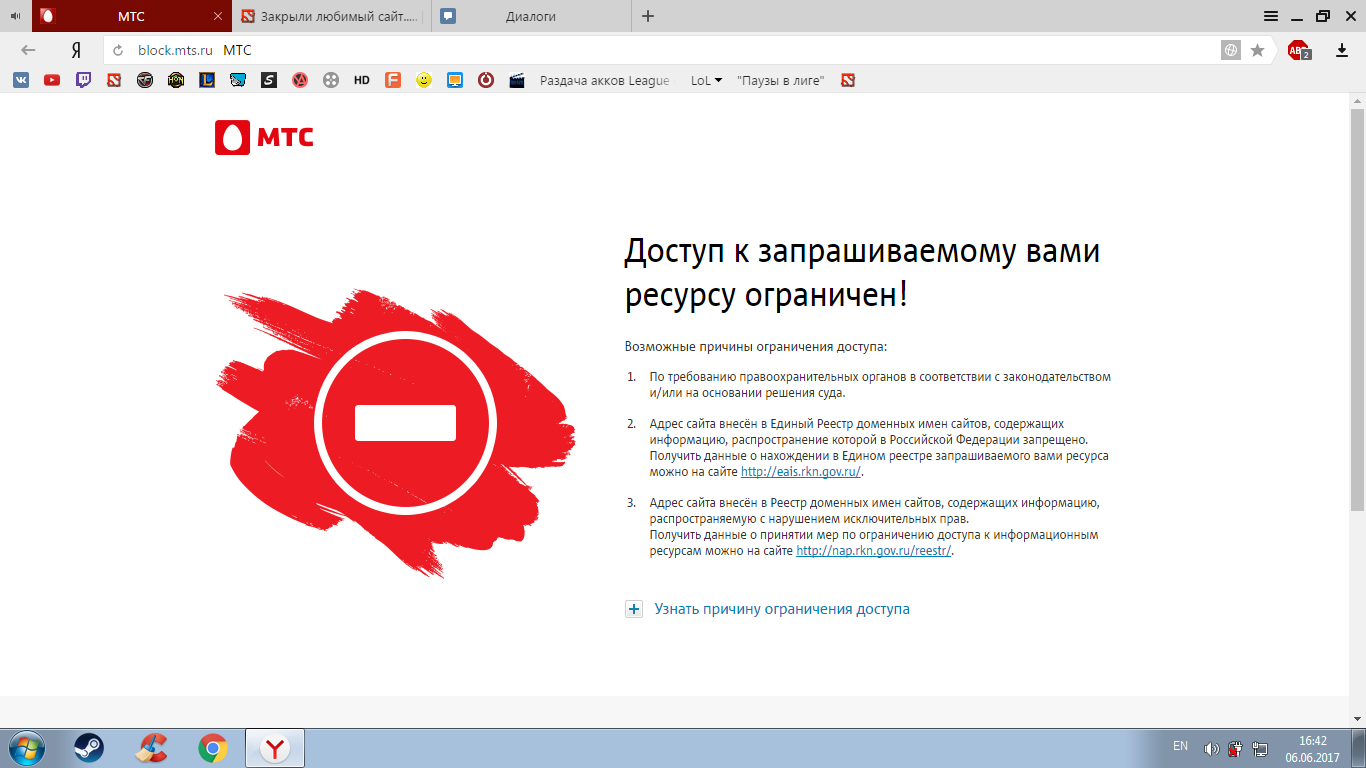Open the blue monitor bookmark icon
The height and width of the screenshot is (768, 1366).
coord(455,80)
